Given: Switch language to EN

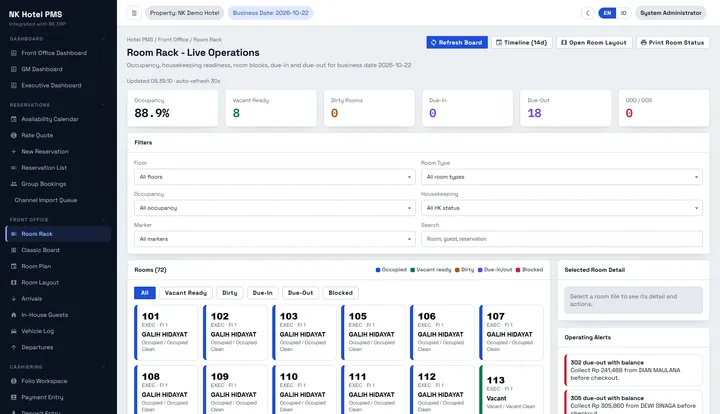Looking at the screenshot, I should [x=607, y=13].
